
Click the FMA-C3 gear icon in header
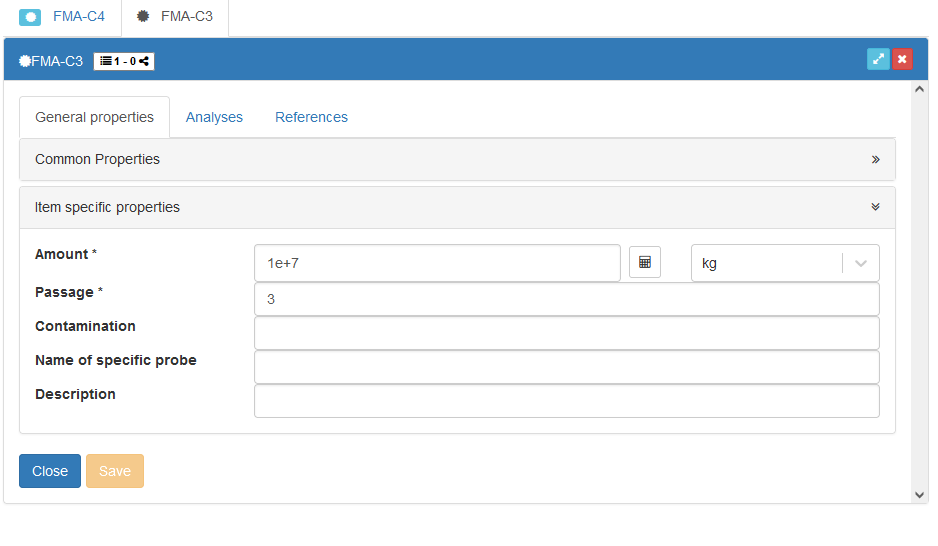(x=25, y=61)
